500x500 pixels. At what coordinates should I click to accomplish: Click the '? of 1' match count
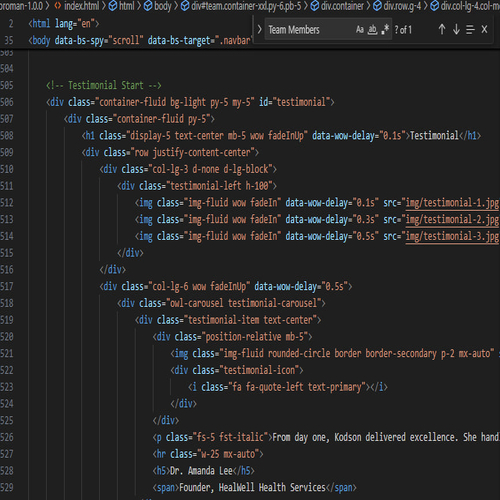pos(403,30)
